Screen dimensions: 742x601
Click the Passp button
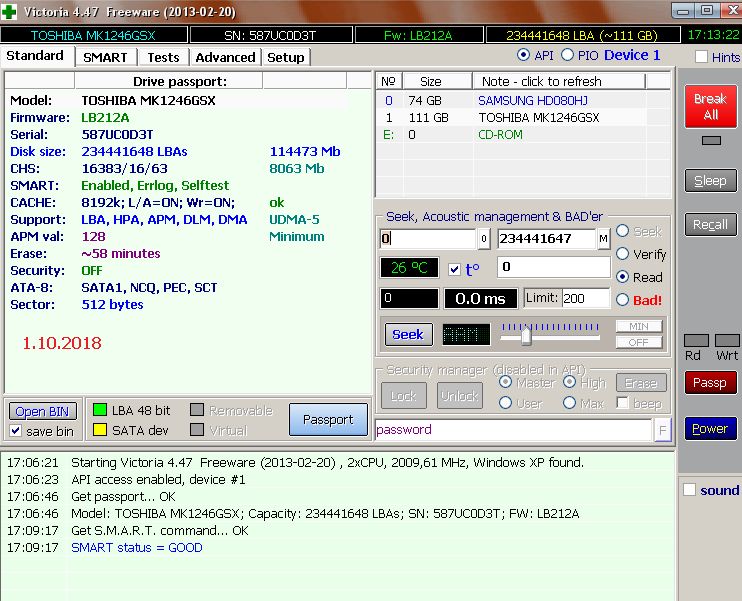710,382
